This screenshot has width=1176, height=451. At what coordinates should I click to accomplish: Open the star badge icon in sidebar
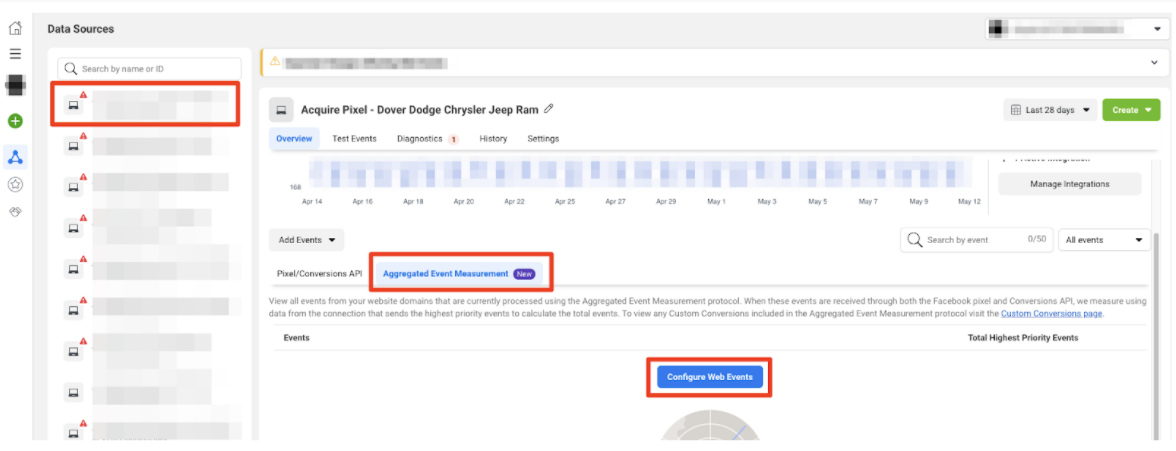(x=15, y=184)
